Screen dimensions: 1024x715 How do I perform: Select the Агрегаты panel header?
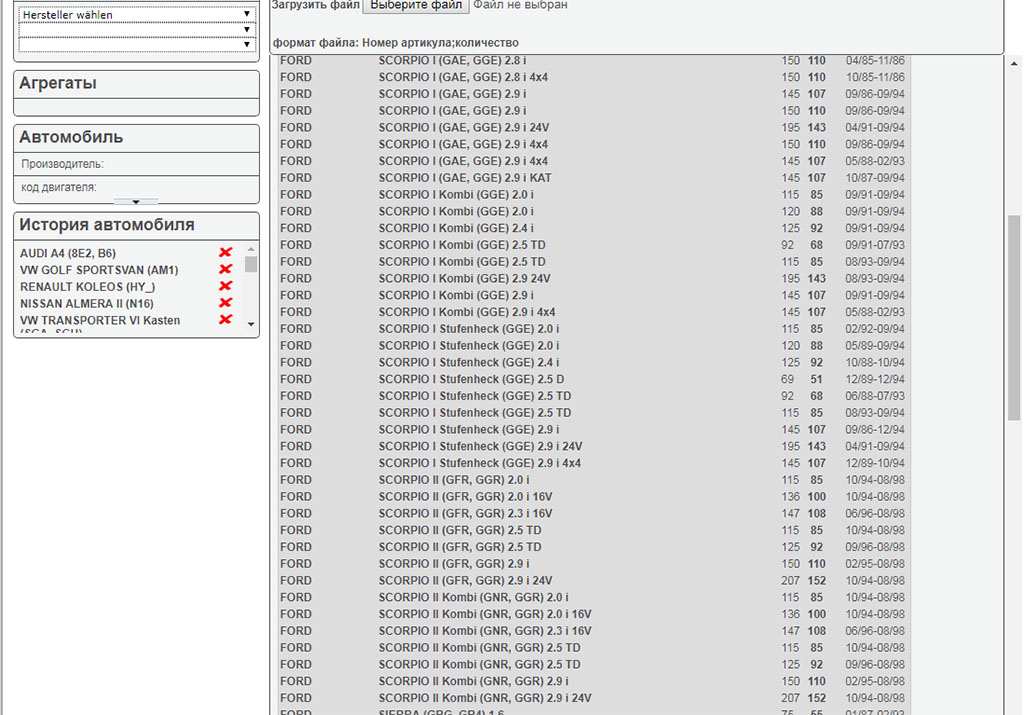pos(136,84)
